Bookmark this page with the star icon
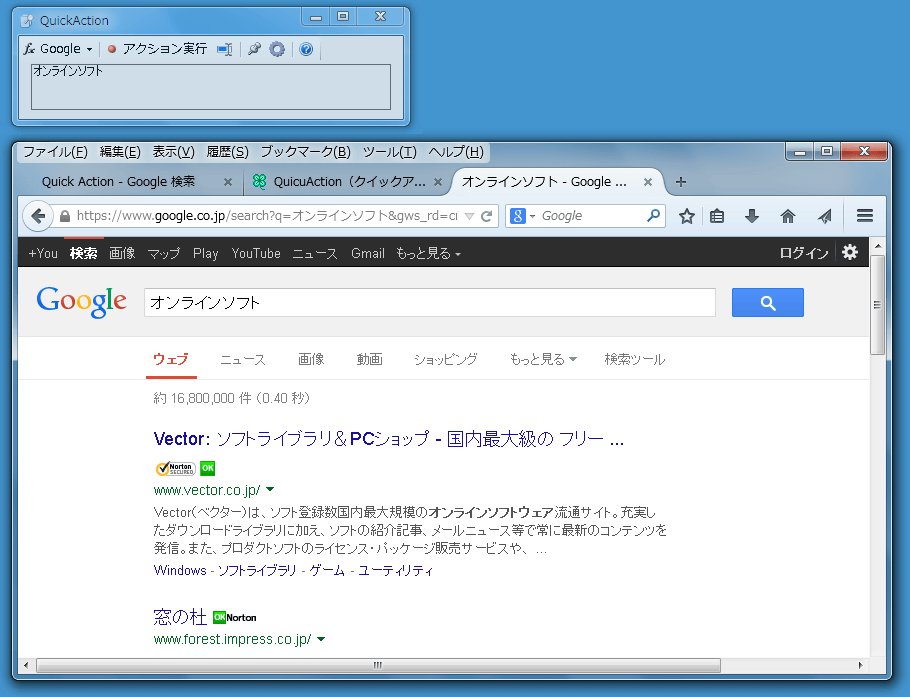This screenshot has height=697, width=910. (687, 216)
